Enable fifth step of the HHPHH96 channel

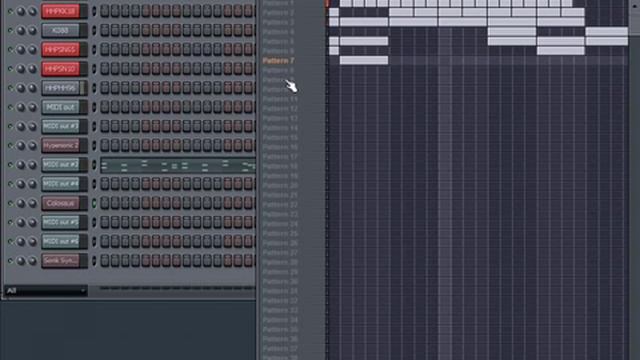(146, 88)
